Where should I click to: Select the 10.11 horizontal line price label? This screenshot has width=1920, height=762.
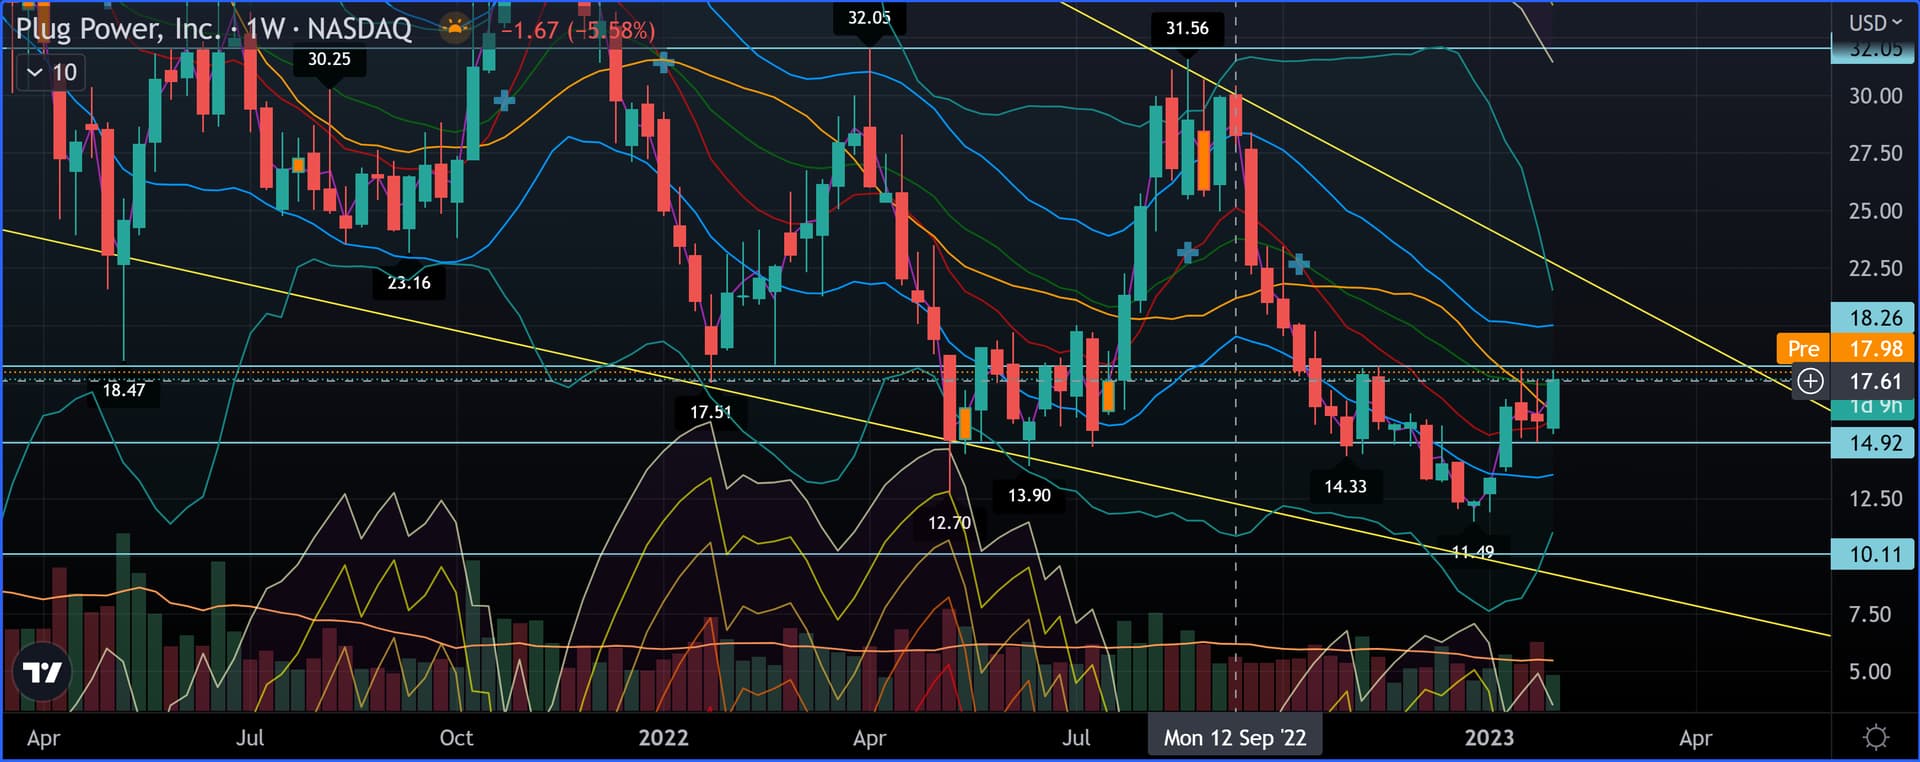(x=1874, y=554)
